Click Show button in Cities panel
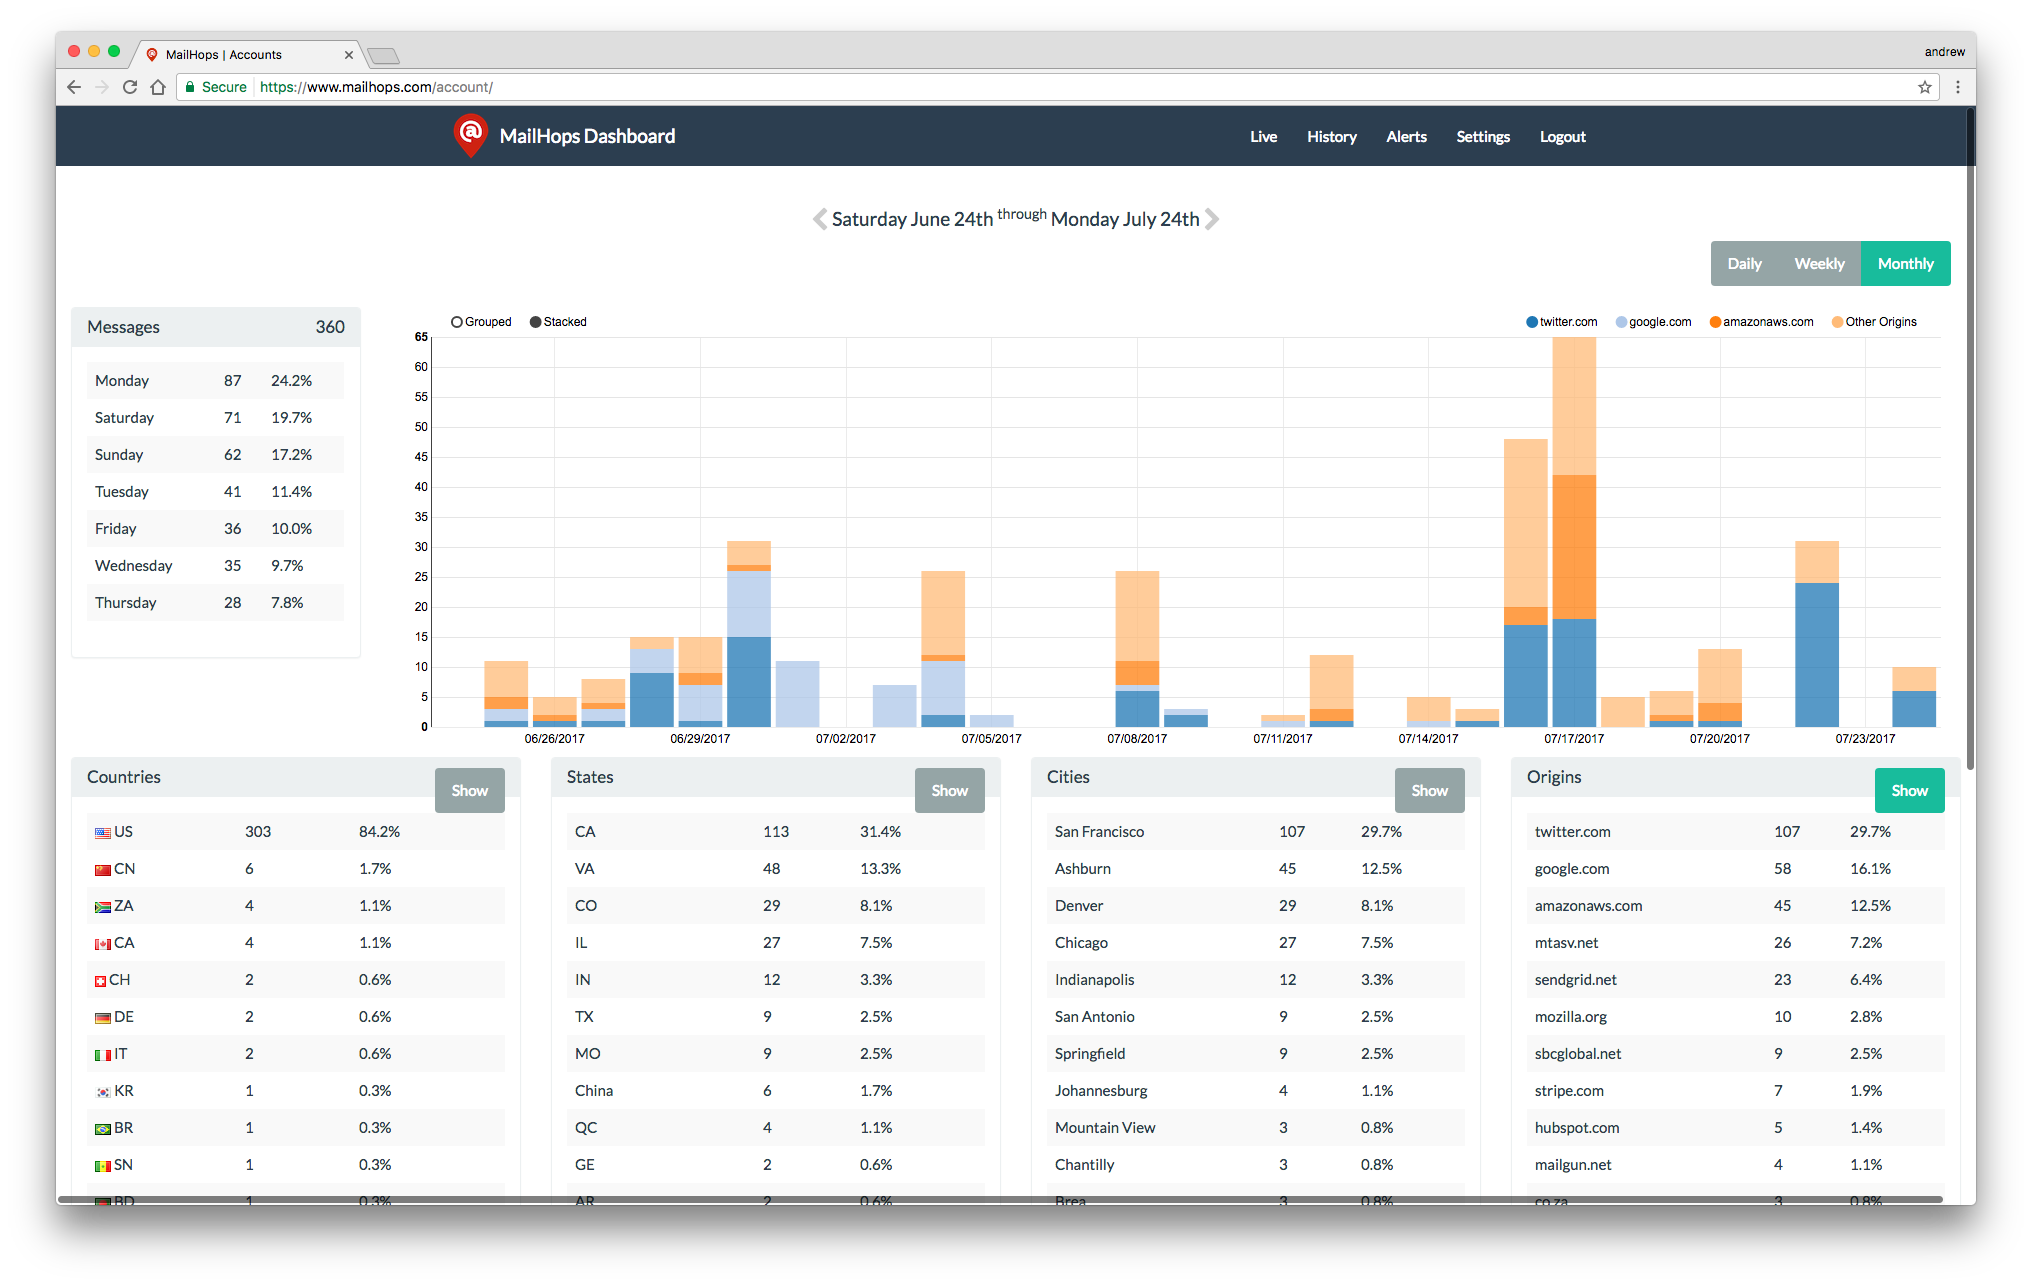This screenshot has height=1285, width=2032. tap(1430, 790)
